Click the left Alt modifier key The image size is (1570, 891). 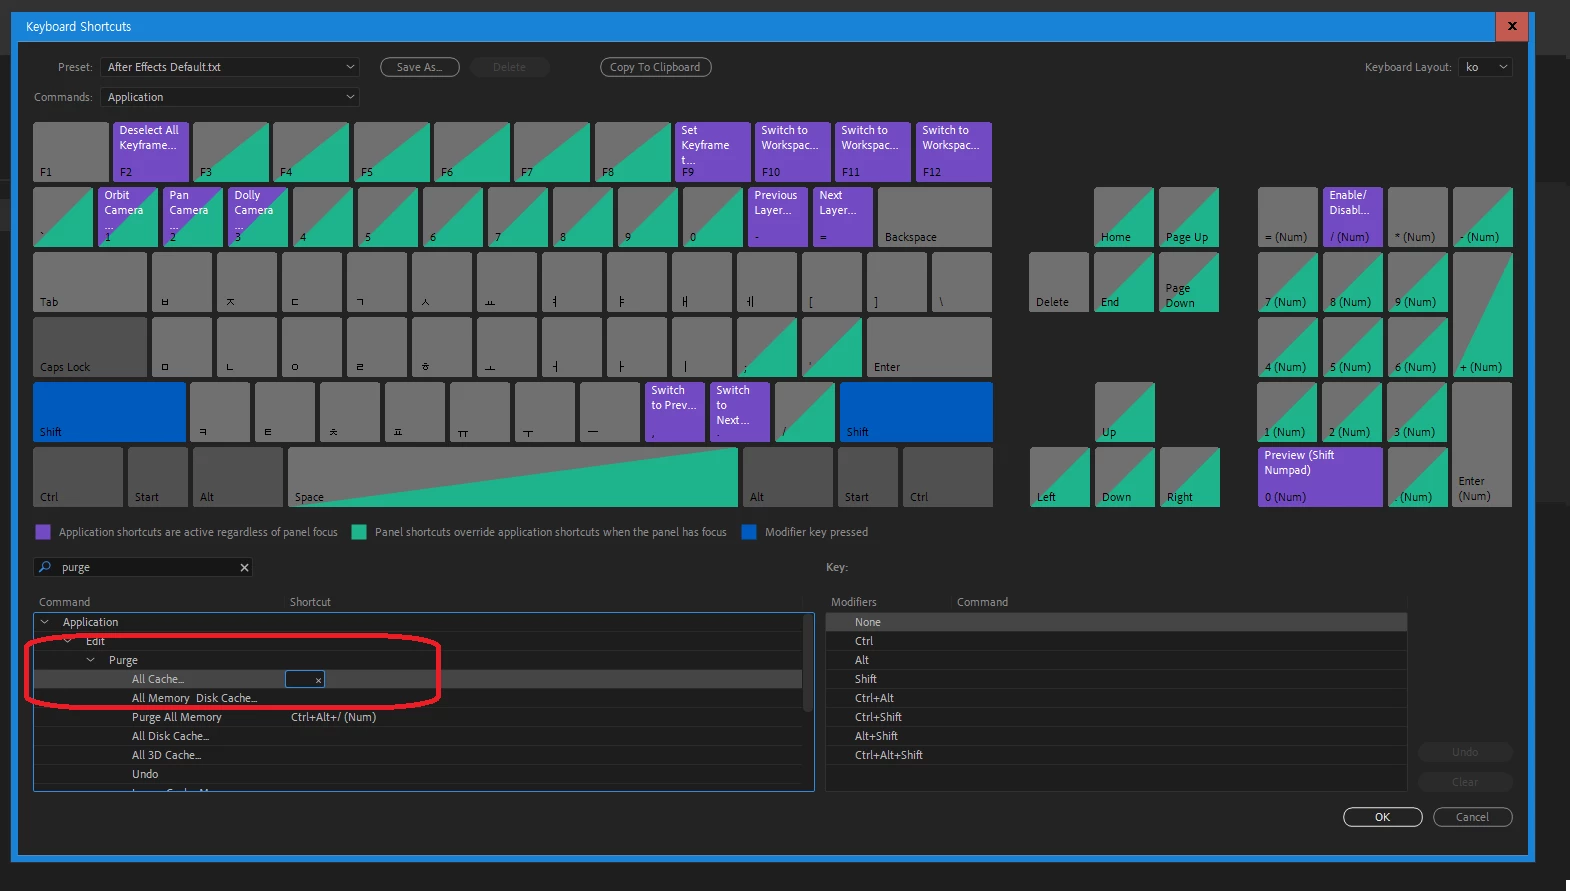tap(238, 477)
